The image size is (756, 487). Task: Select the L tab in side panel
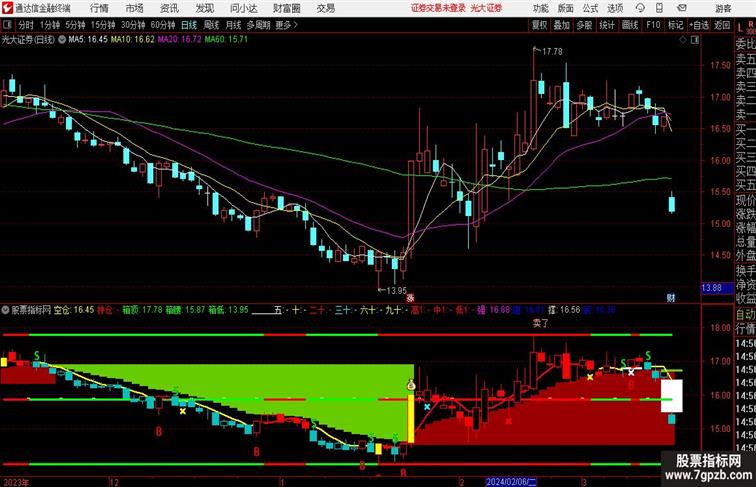click(x=741, y=28)
